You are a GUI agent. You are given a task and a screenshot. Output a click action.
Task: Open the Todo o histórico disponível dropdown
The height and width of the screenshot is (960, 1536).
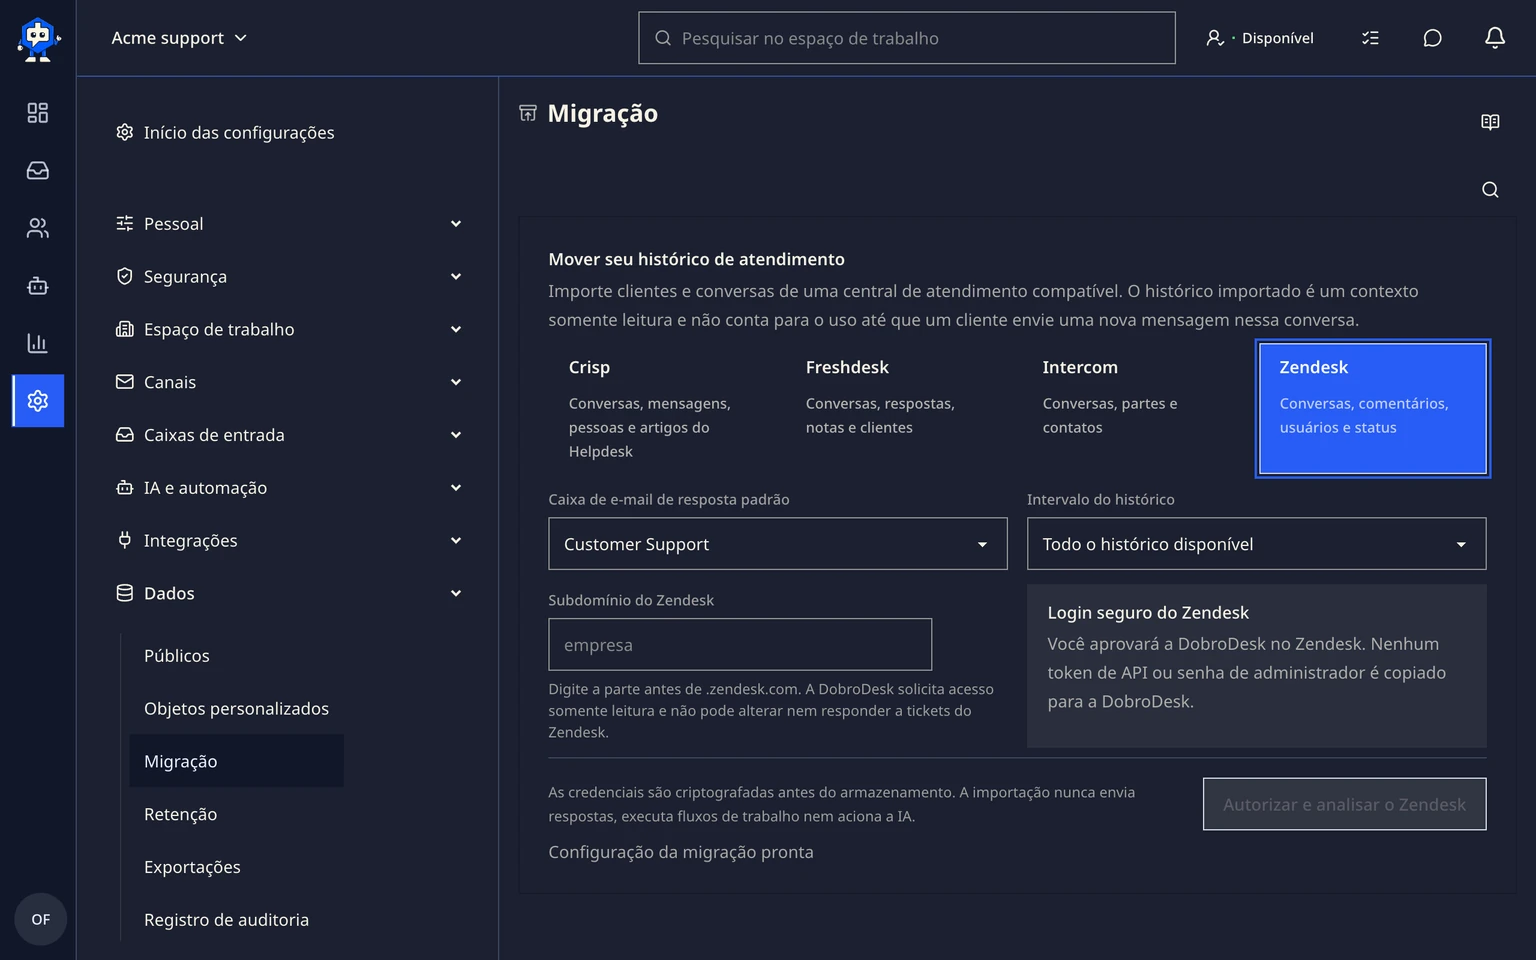[1257, 544]
